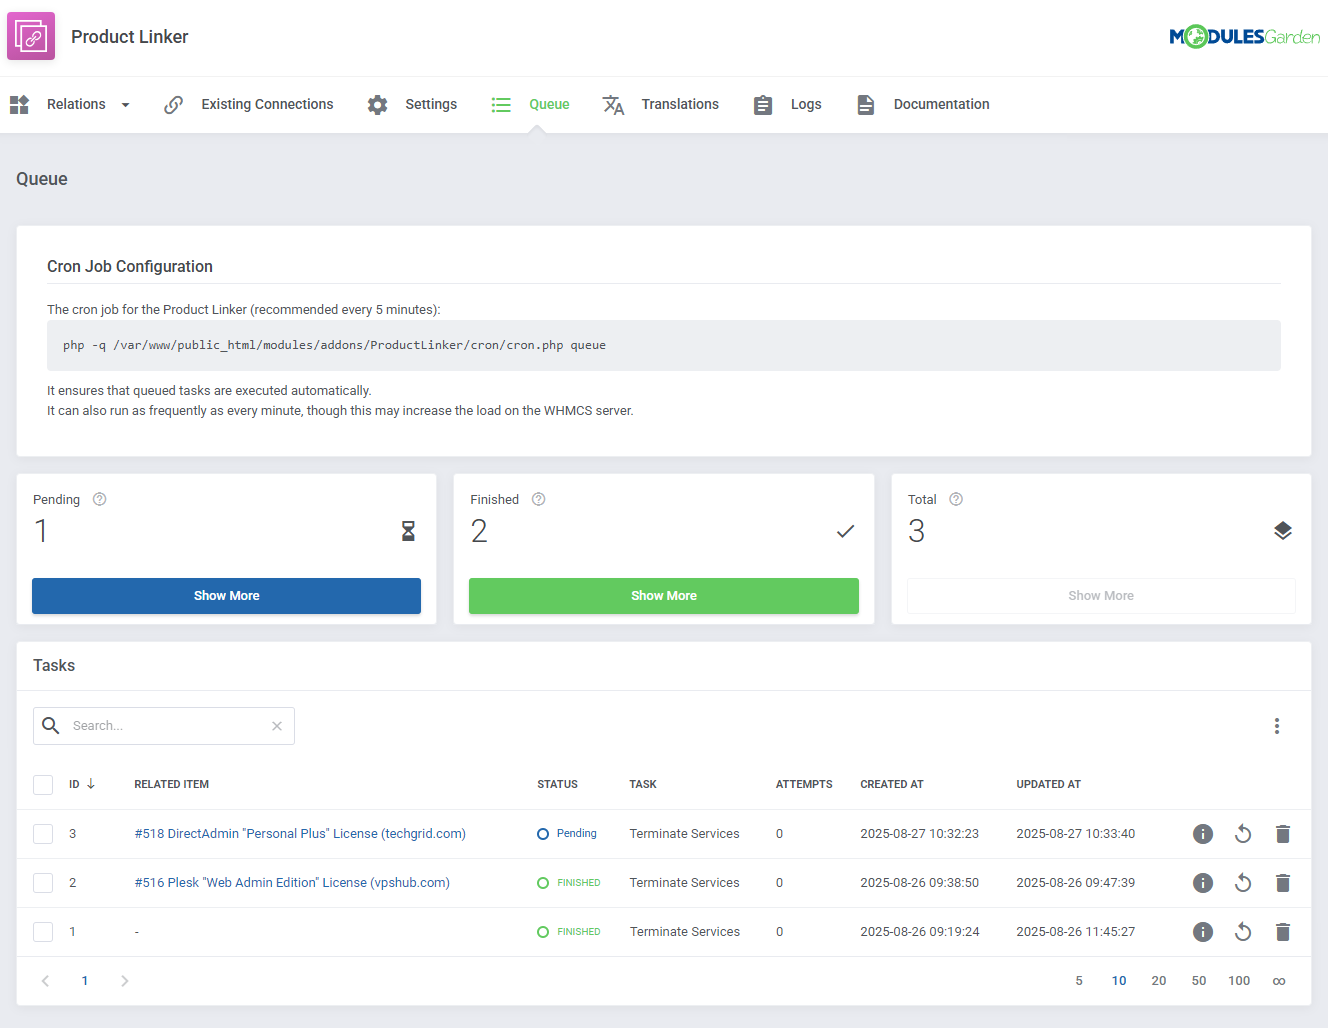Screen dimensions: 1328x1028
Task: Click the question mark help icon beside Total
Action: (x=955, y=499)
